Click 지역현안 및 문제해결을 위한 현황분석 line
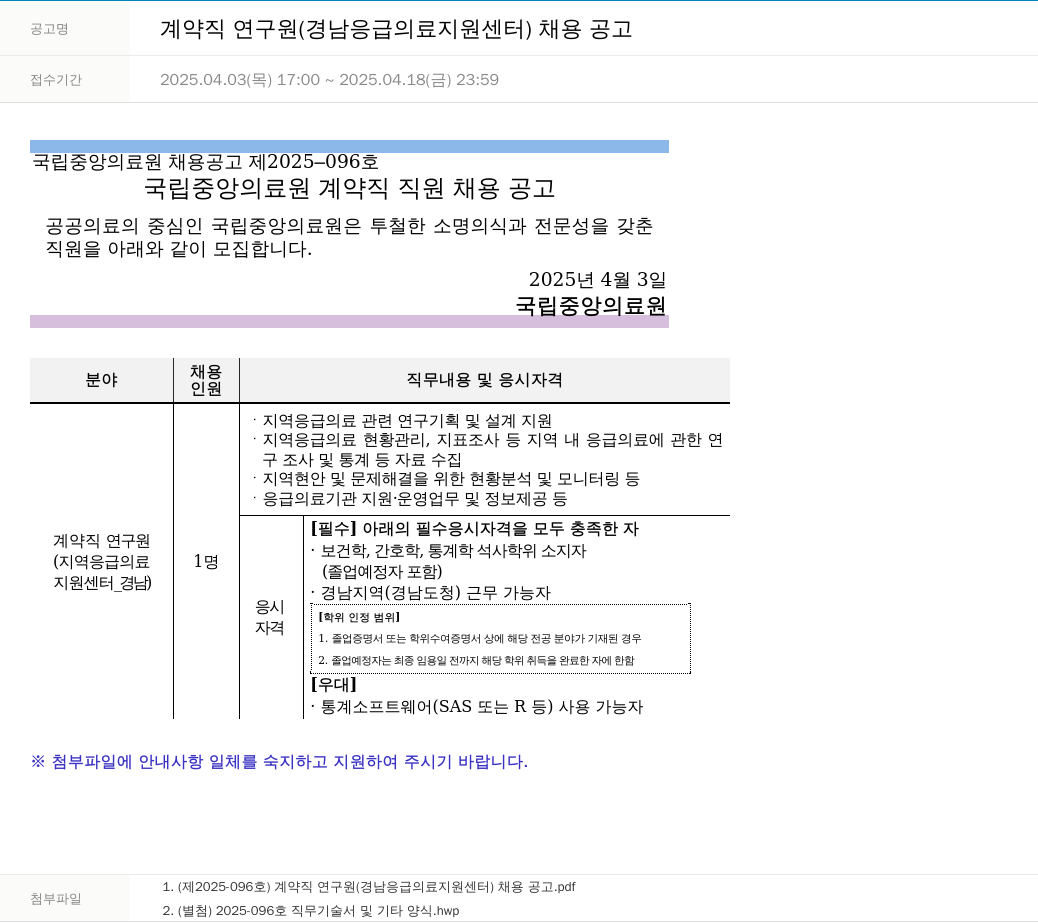1038x923 pixels. click(446, 479)
